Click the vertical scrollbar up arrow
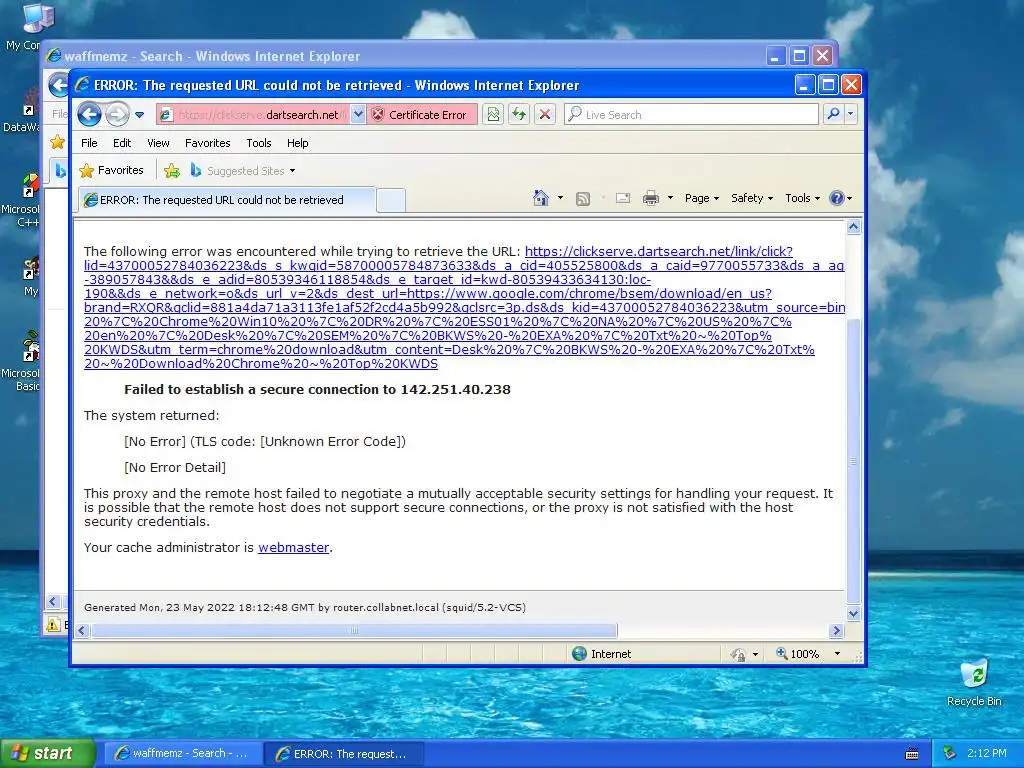This screenshot has width=1024, height=768. point(853,227)
